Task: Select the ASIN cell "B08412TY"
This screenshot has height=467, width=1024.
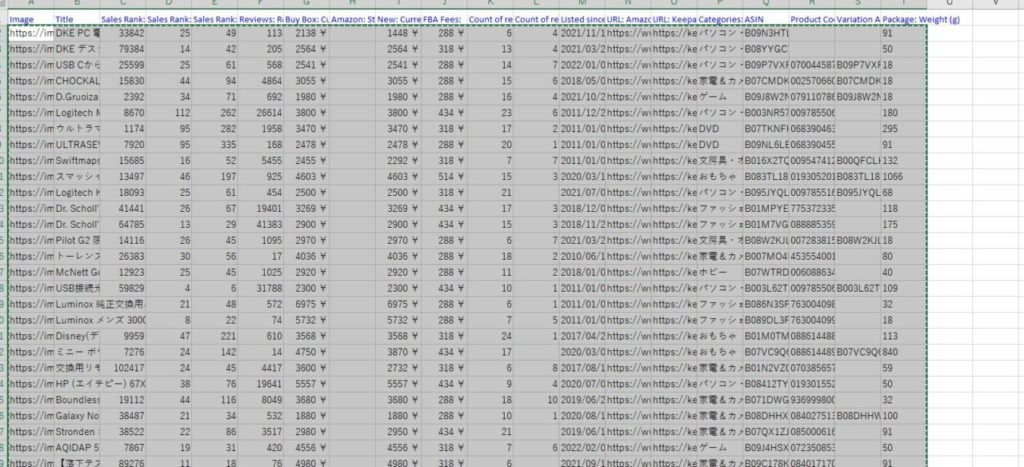Action: tap(765, 383)
